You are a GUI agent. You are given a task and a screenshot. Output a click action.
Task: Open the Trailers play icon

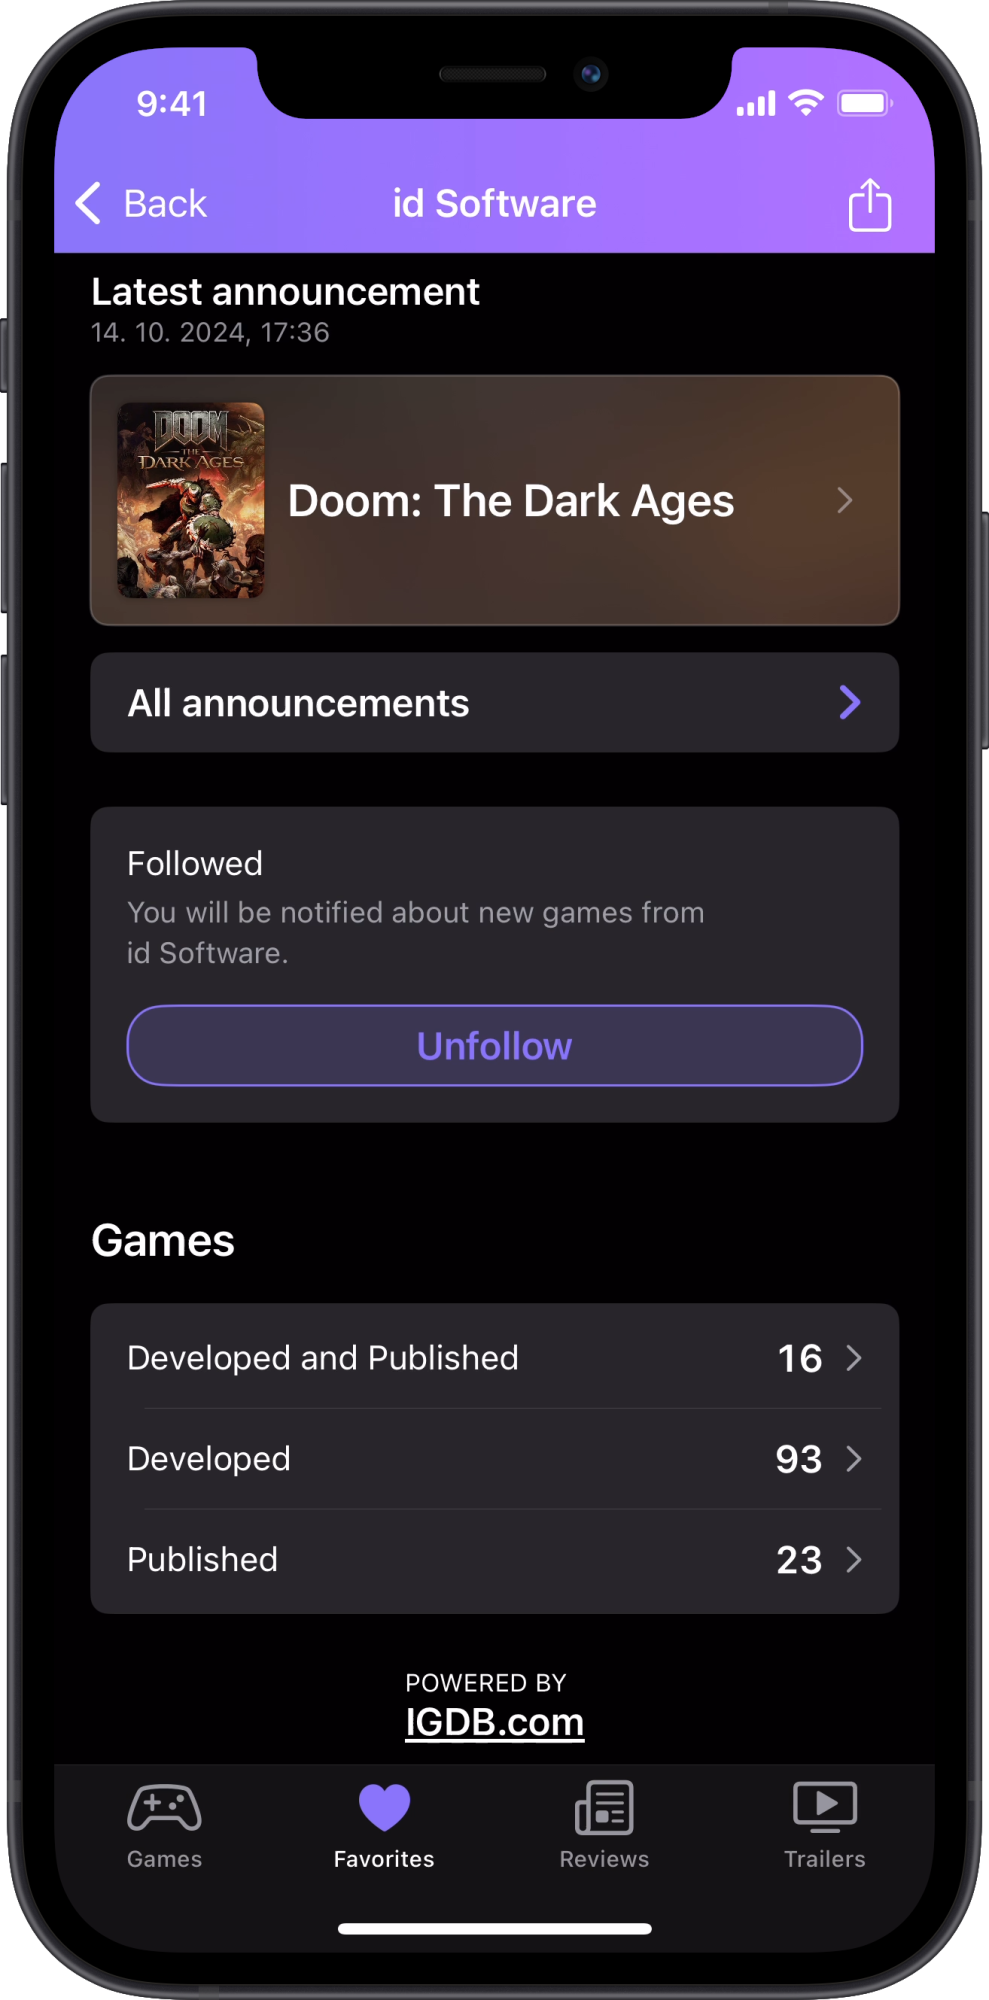coord(824,1808)
